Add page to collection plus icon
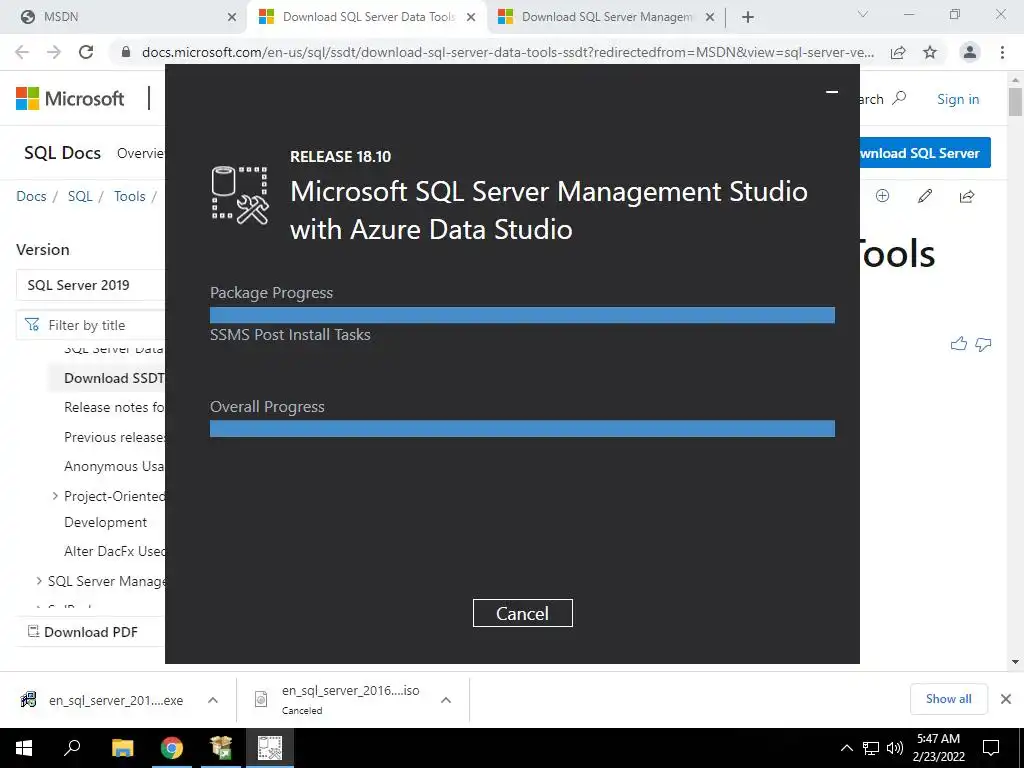This screenshot has height=768, width=1024. point(882,196)
